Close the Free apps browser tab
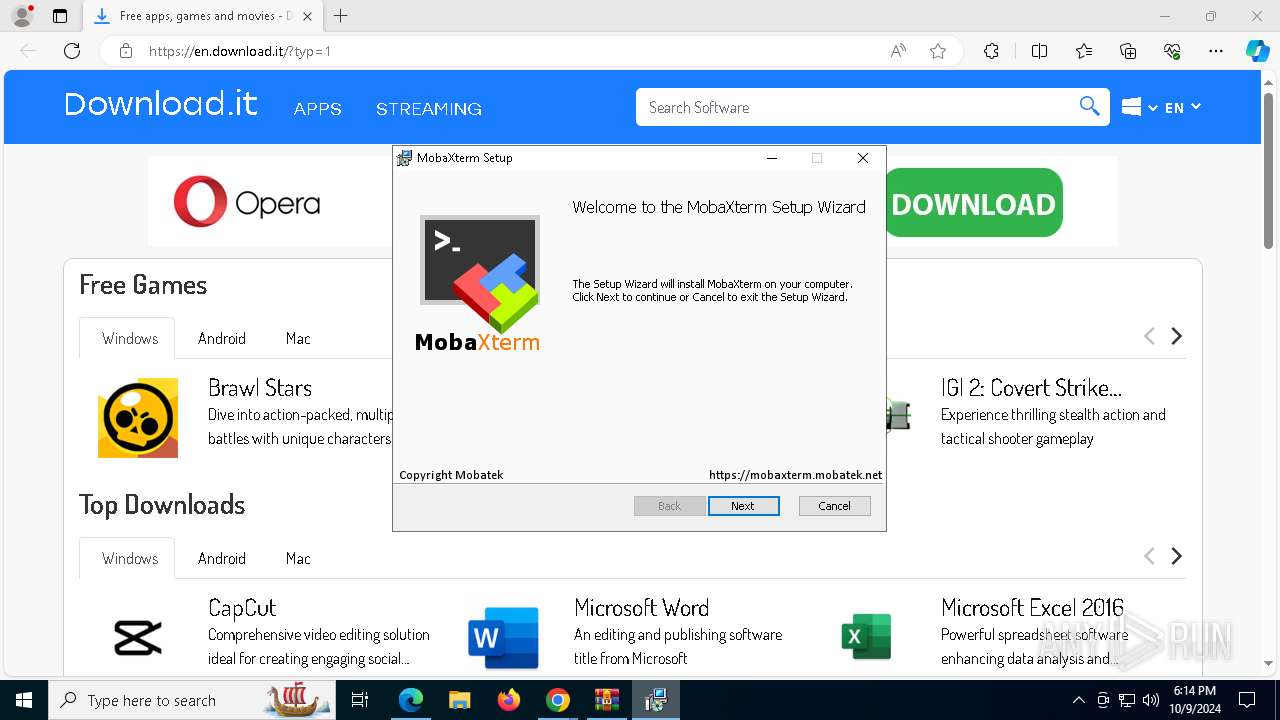1280x720 pixels. 307,16
